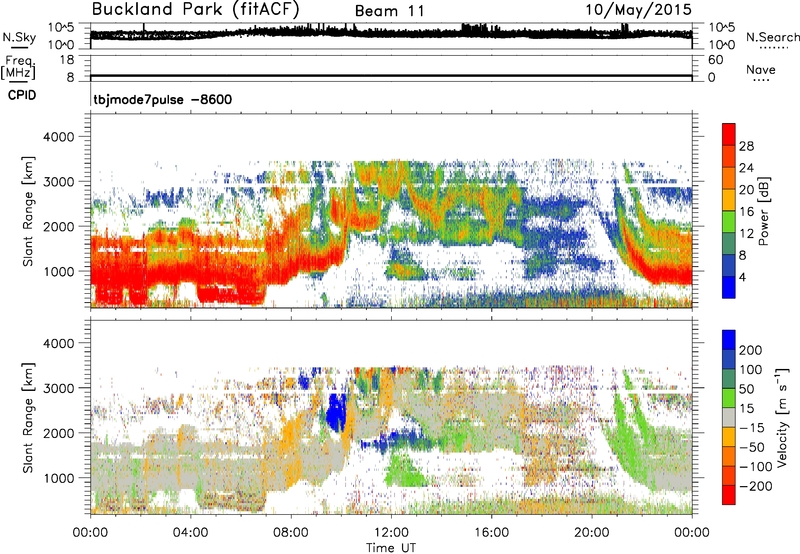Click the '20:00' time axis label
Viewport: 800px width, 554px height.
(x=592, y=533)
